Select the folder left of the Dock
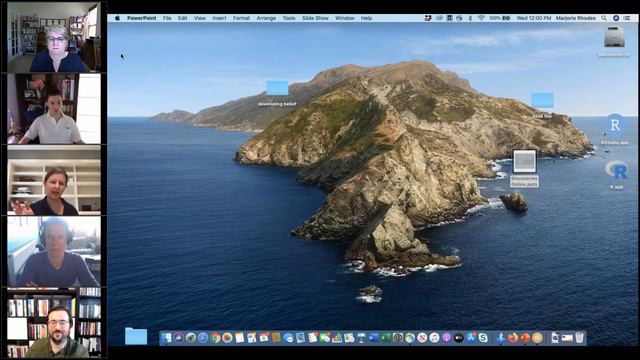 point(136,336)
